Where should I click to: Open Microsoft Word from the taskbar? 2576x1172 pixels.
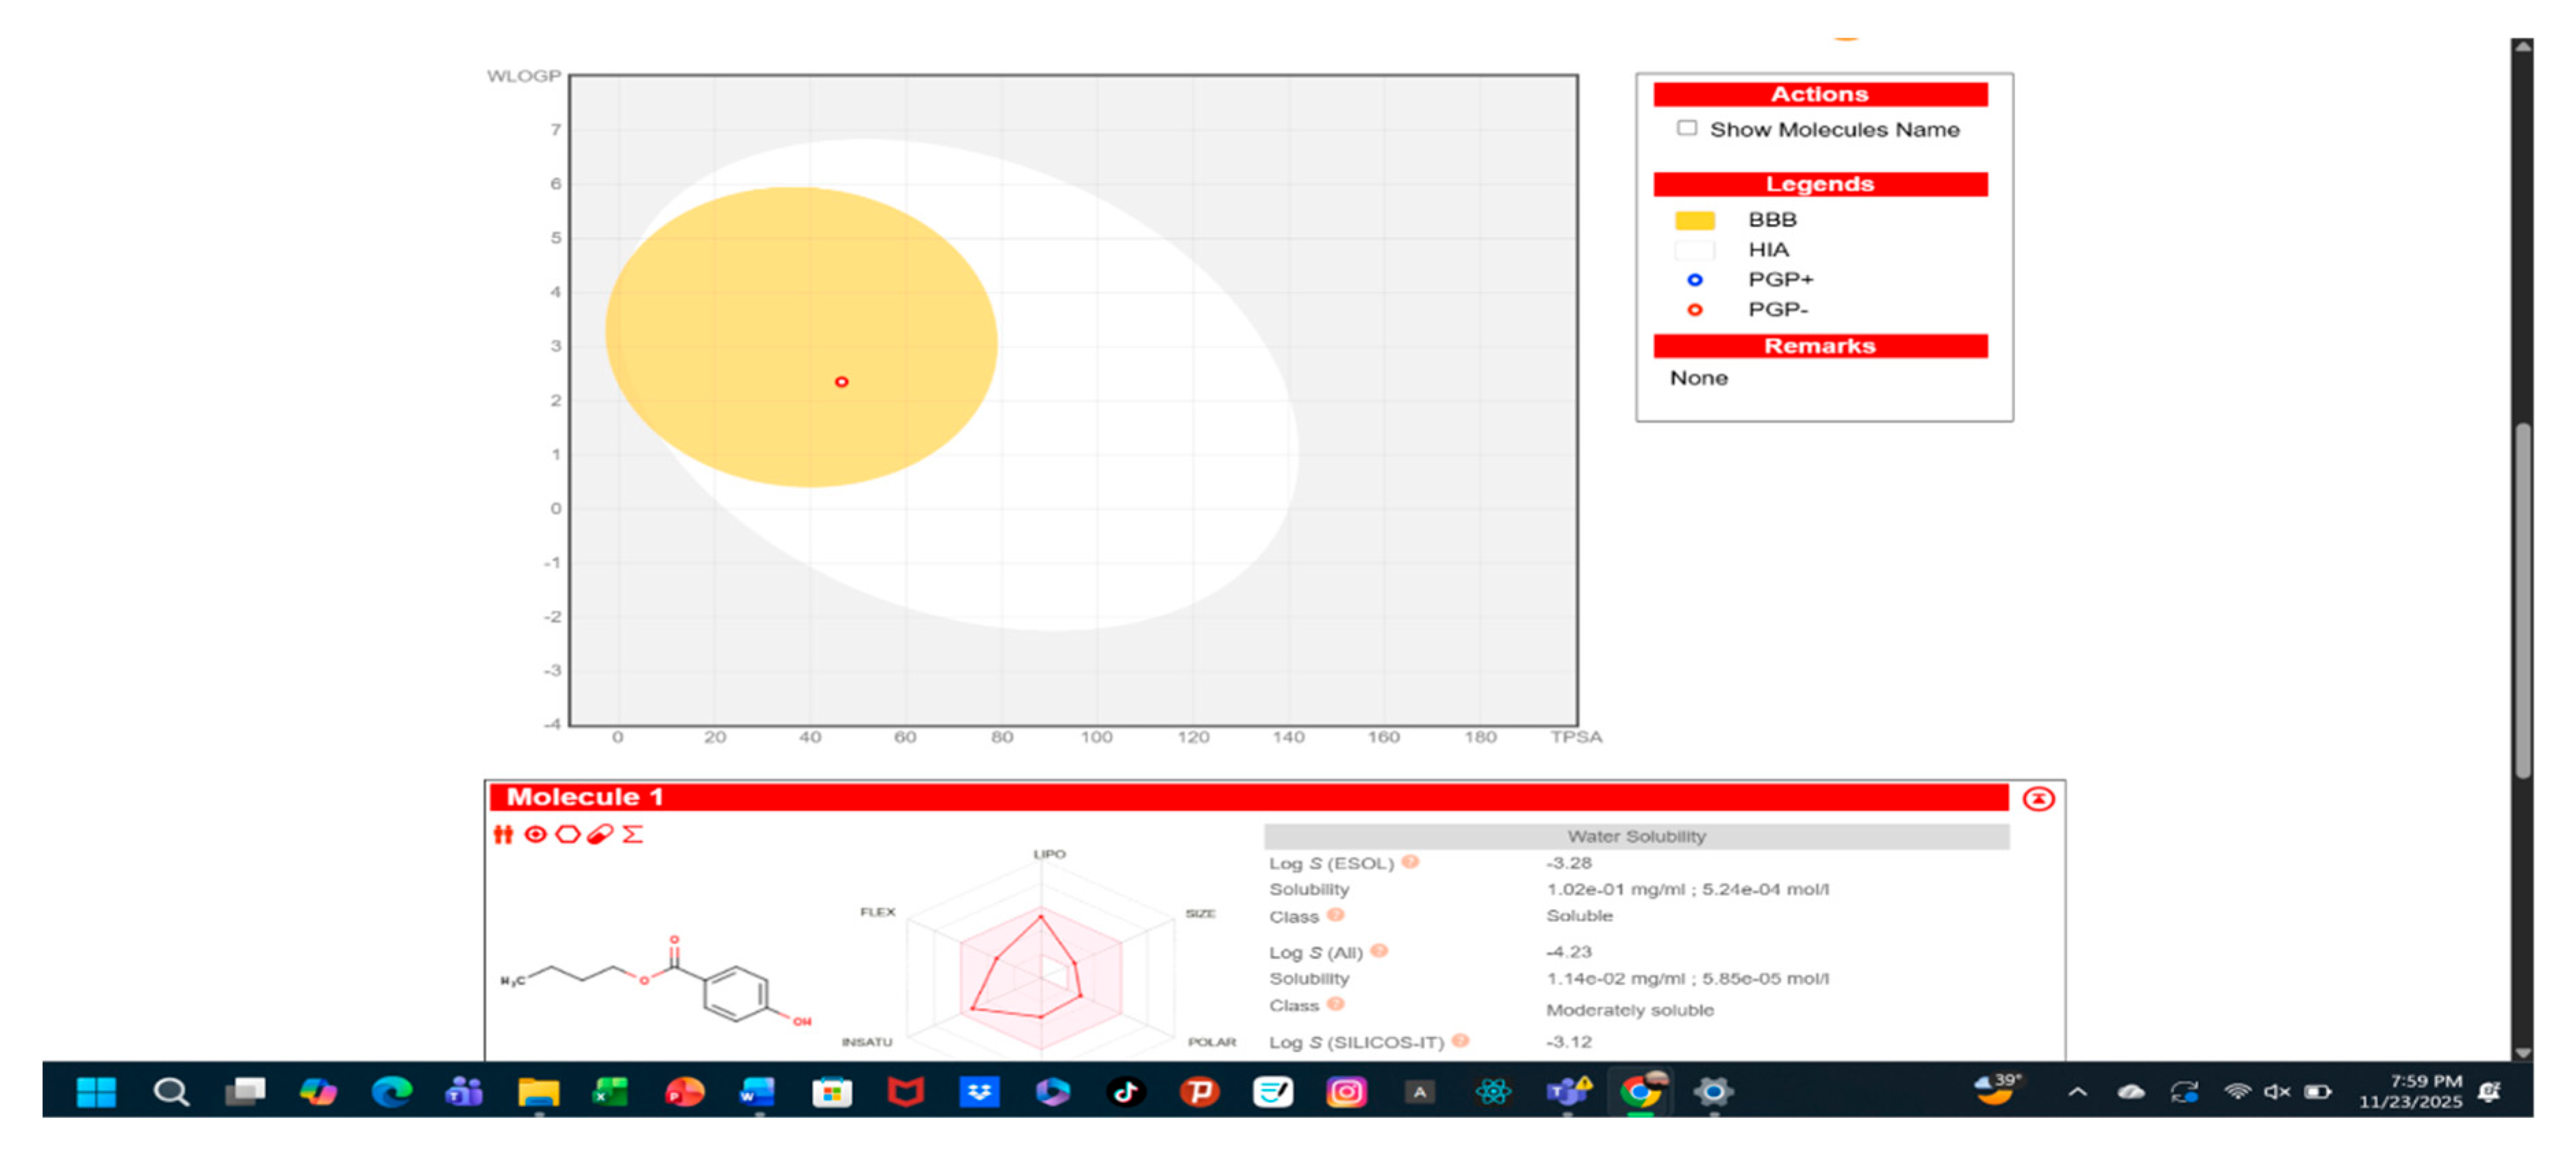758,1091
